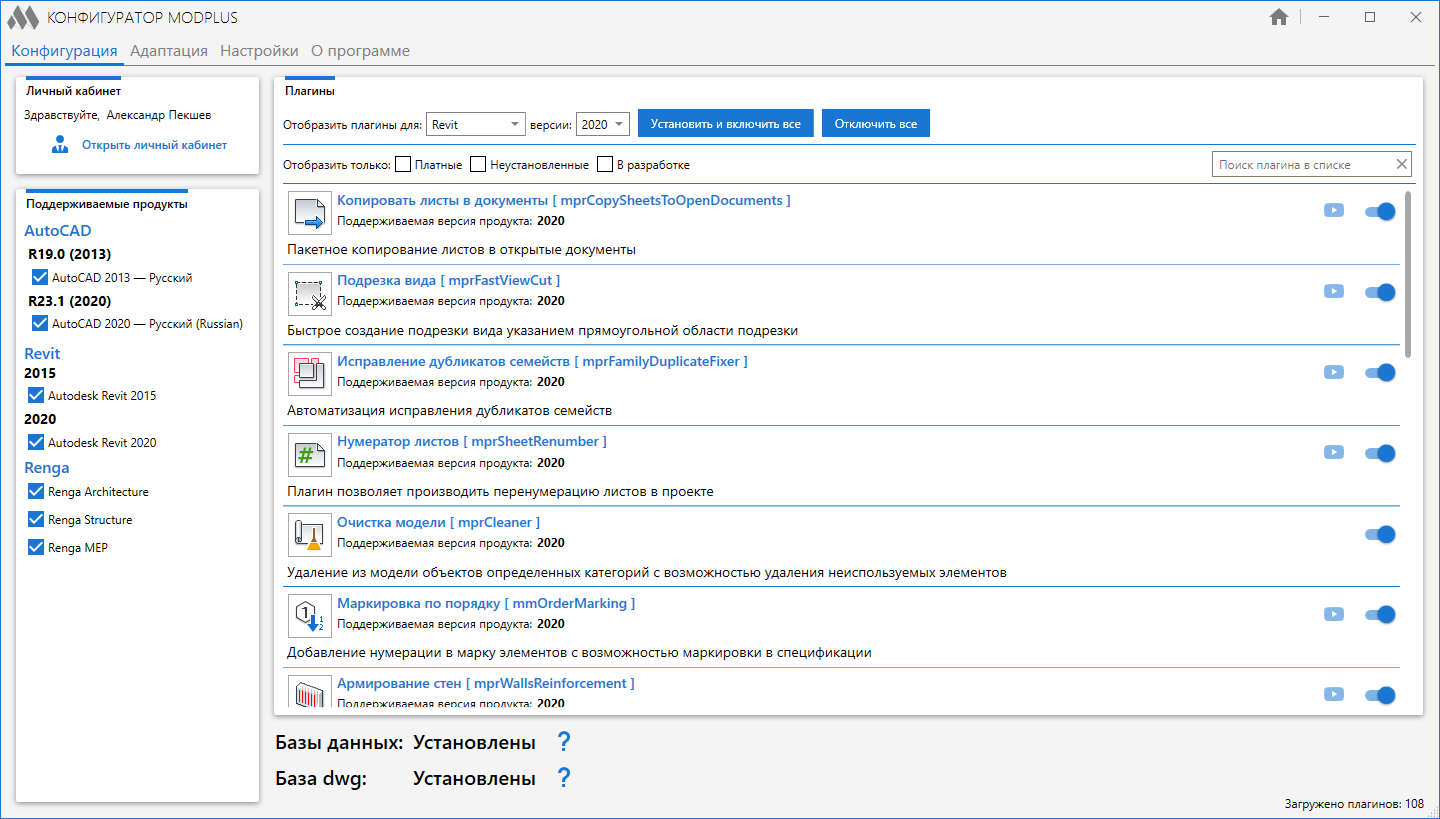The image size is (1440, 819).
Task: Open help for Базы данных status
Action: coord(564,742)
